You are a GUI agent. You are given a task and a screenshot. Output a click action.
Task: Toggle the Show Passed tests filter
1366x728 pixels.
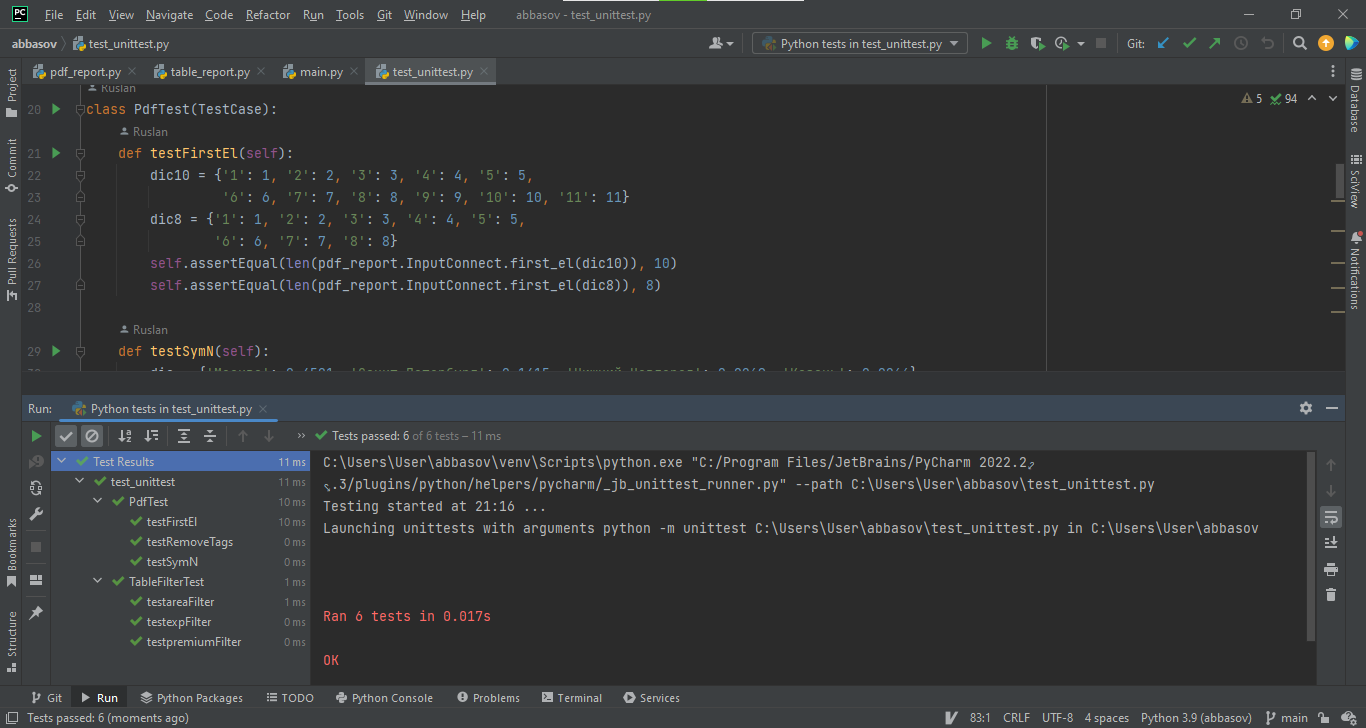(66, 436)
